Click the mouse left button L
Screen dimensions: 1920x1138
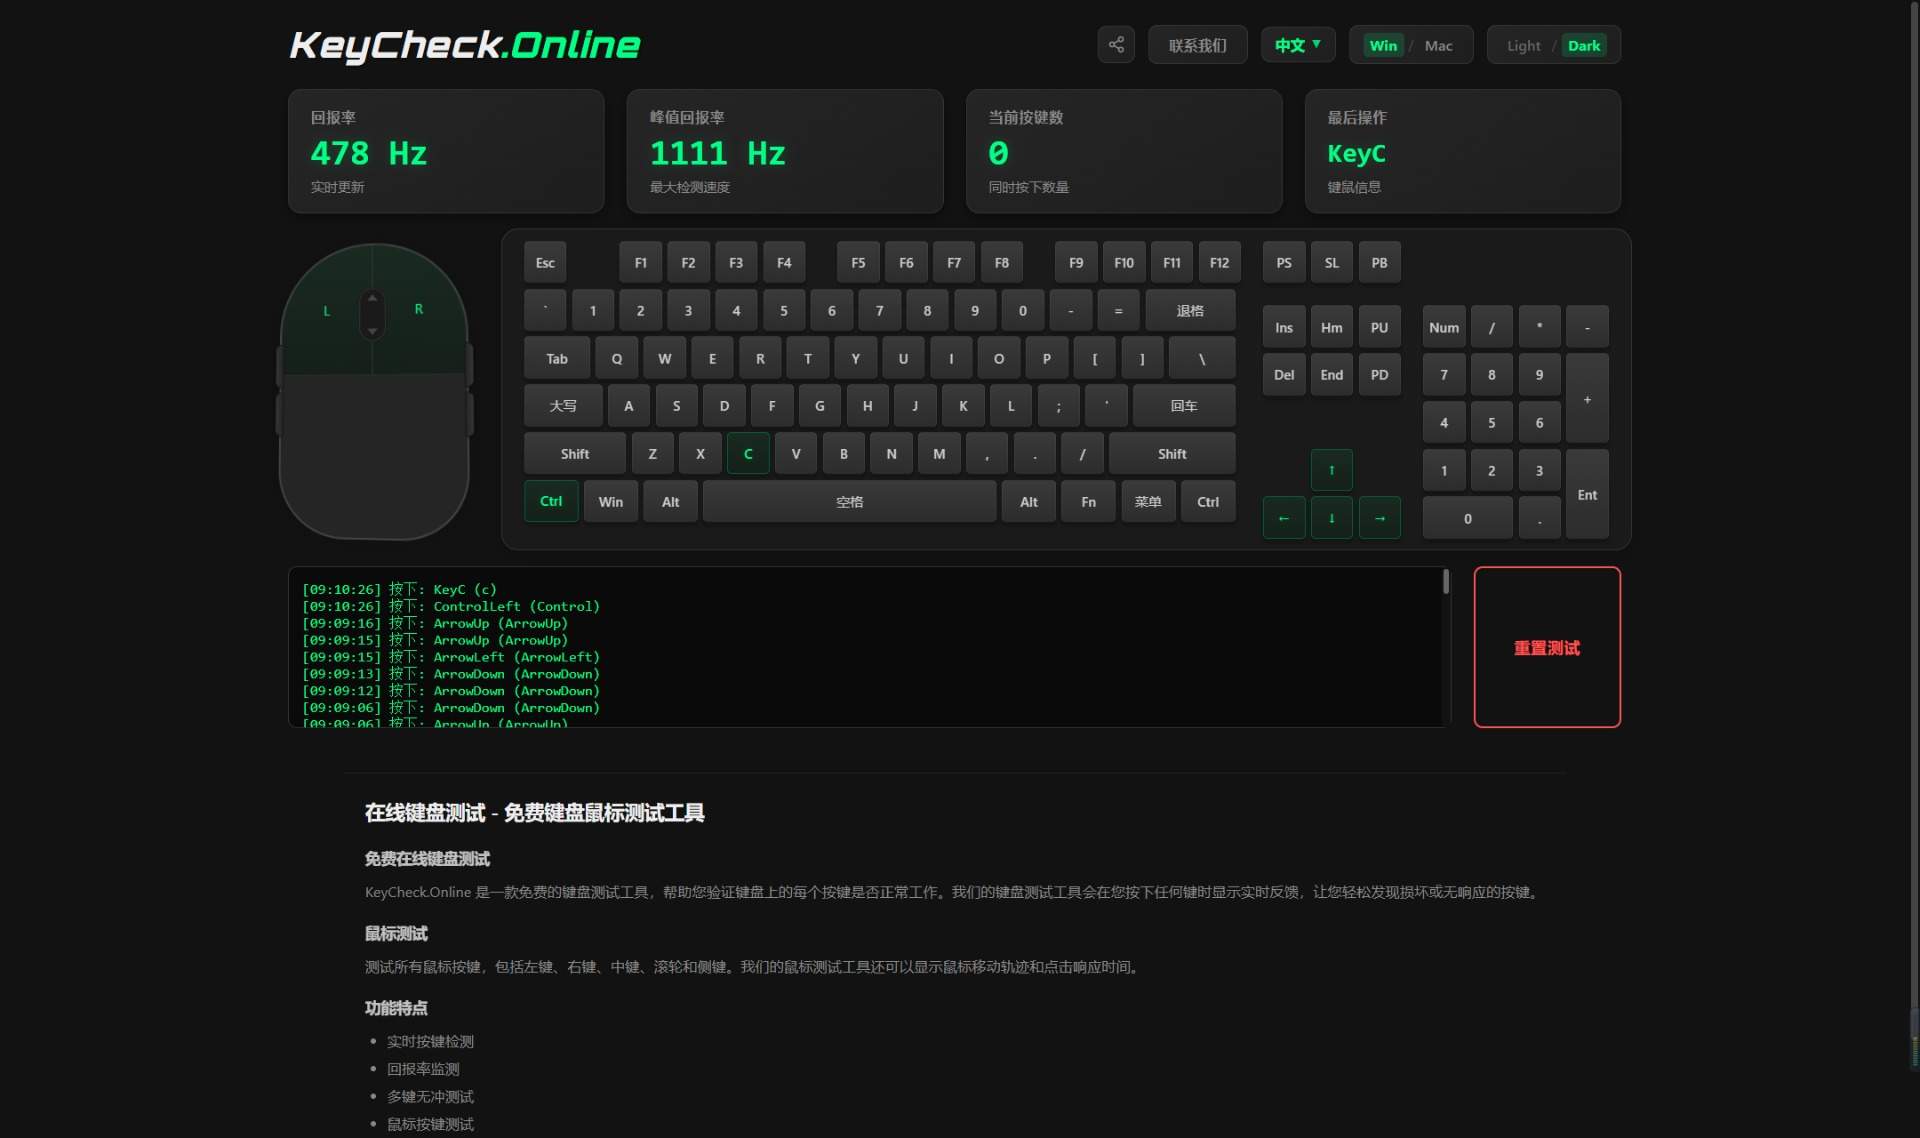[326, 311]
